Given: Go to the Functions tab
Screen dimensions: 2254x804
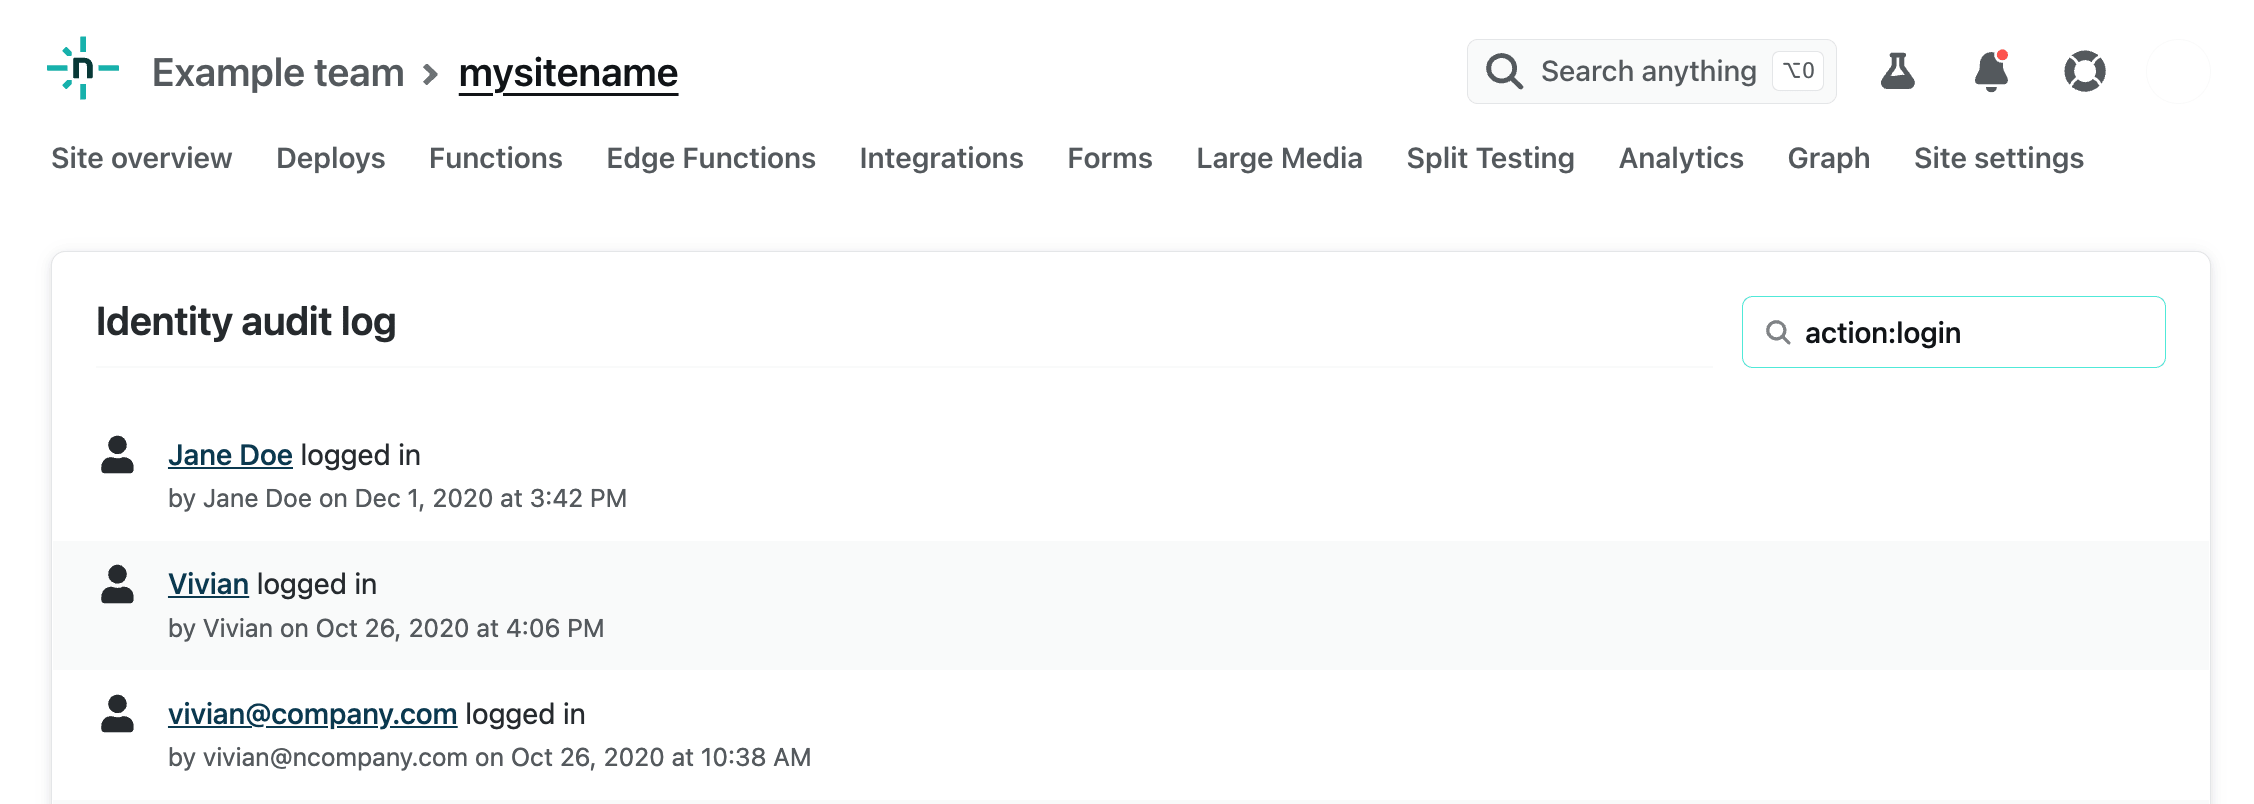Looking at the screenshot, I should coord(495,158).
